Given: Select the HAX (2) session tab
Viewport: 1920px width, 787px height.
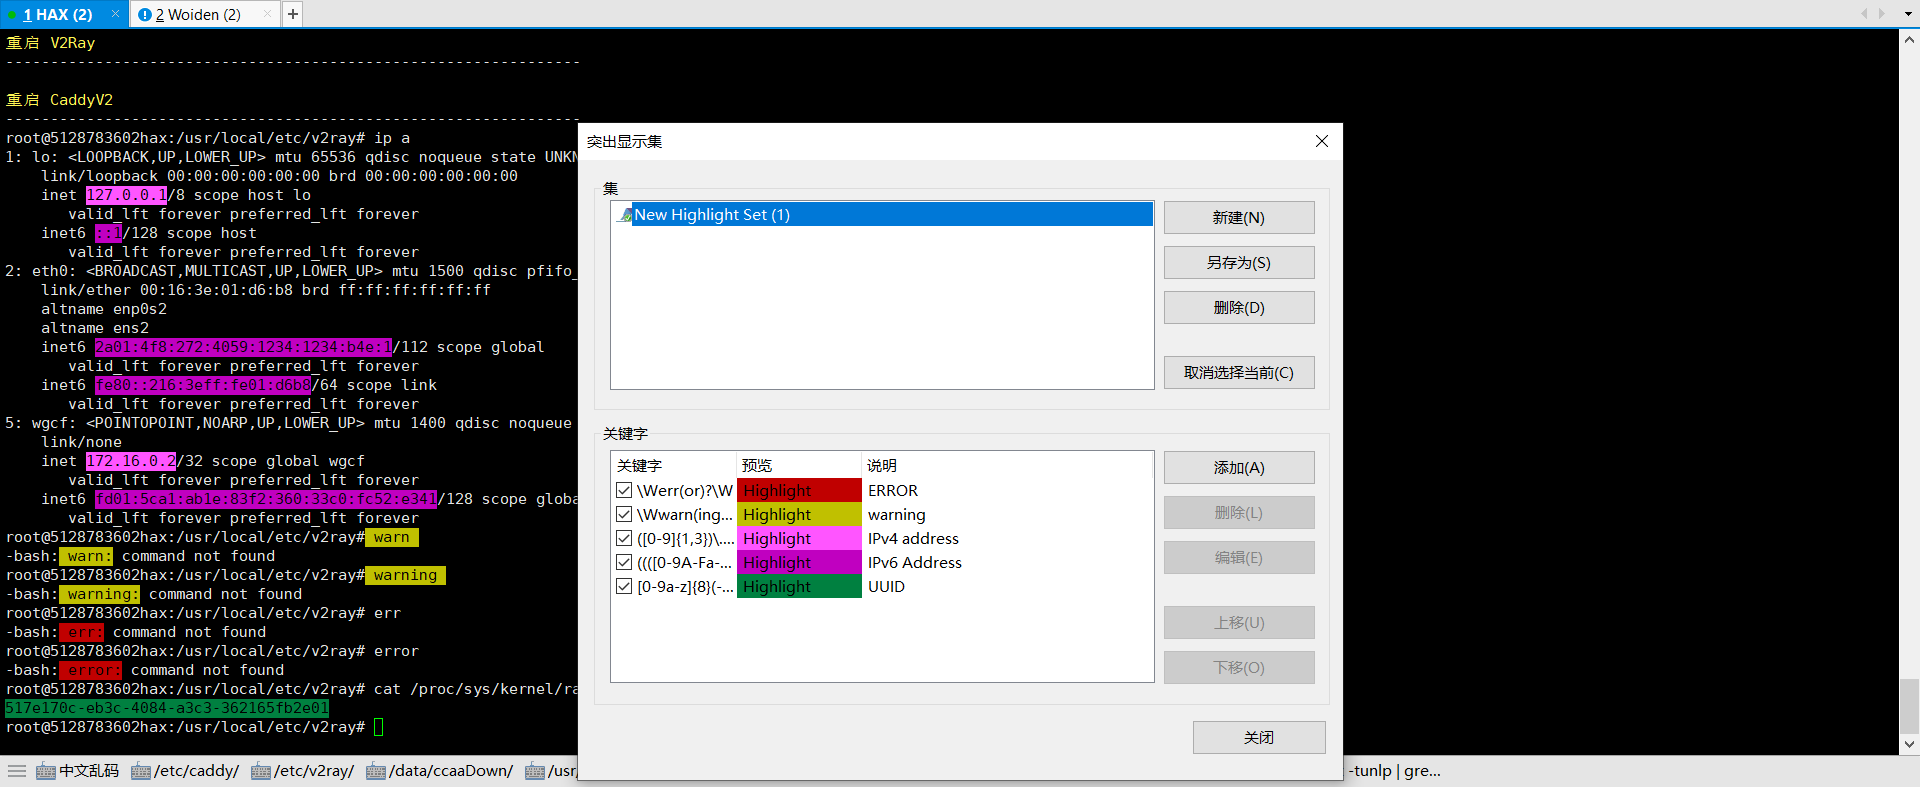Looking at the screenshot, I should click(x=57, y=14).
